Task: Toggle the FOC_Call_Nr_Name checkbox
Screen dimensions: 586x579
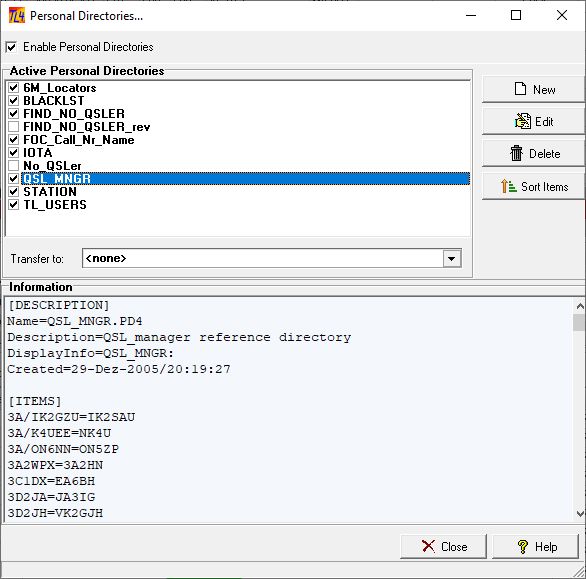Action: 13,140
